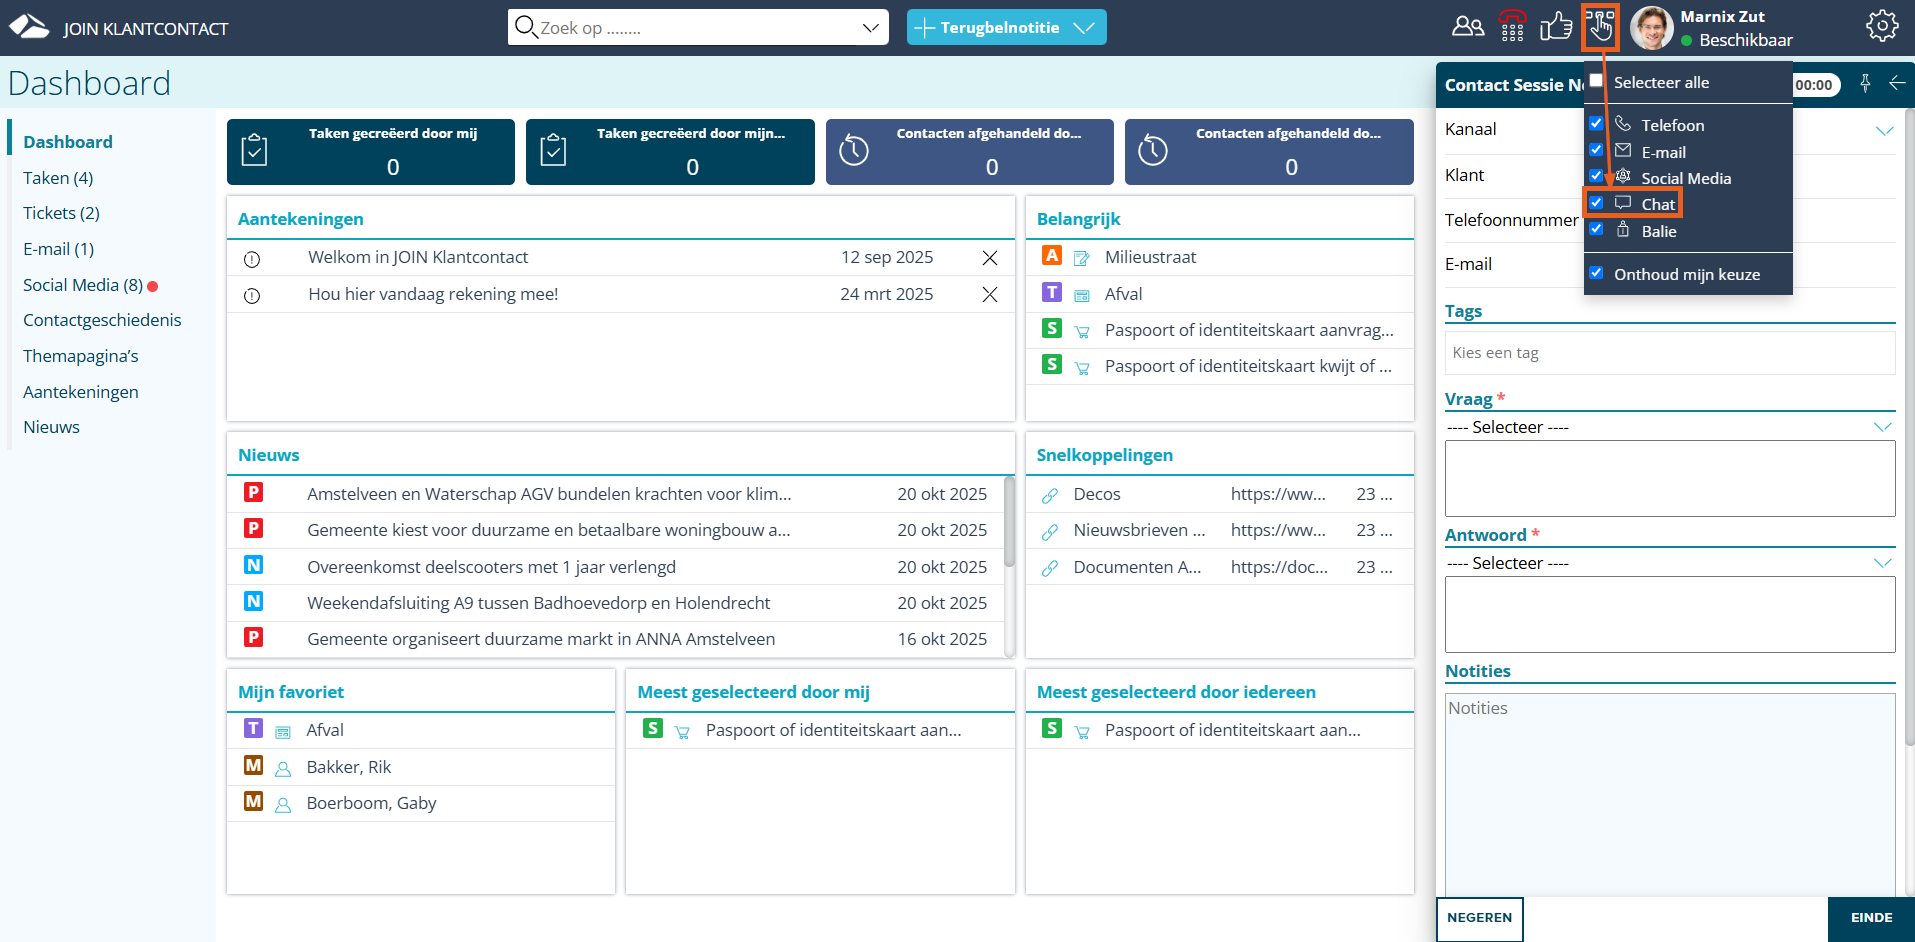Go to Contactgeschiedenis in sidebar
Screen dimensions: 1915x942
pos(102,320)
